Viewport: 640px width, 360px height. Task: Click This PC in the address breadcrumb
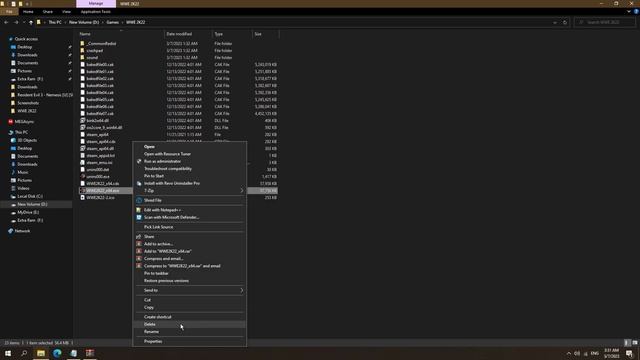[55, 22]
